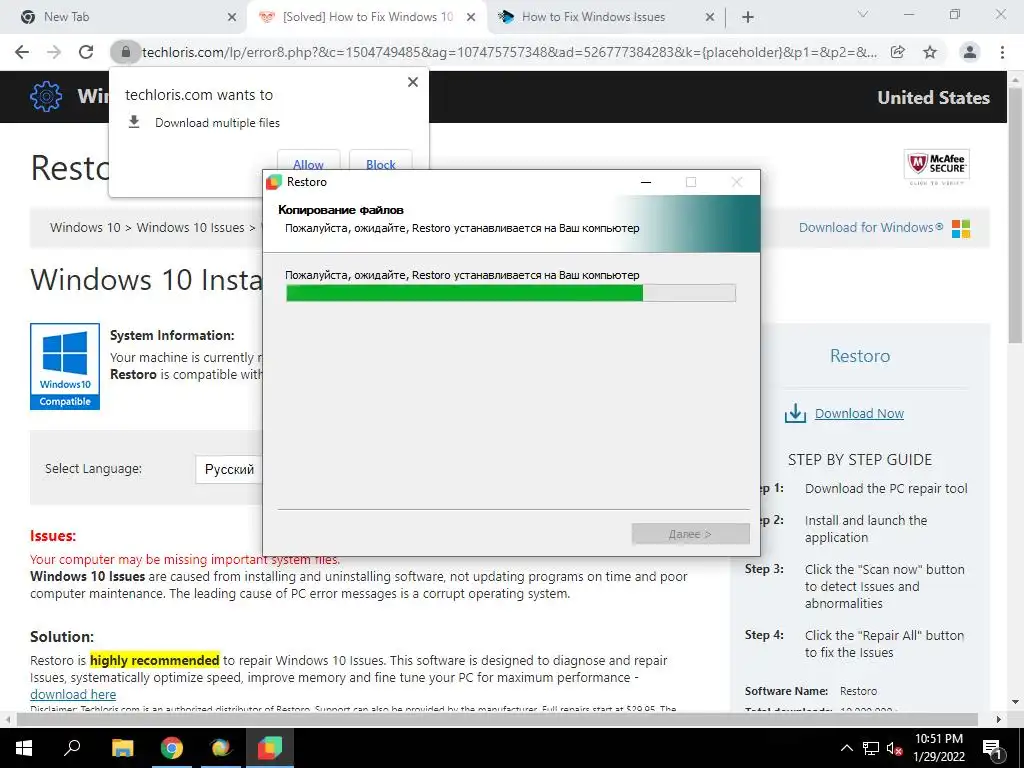Screen dimensions: 1024x768
Task: Click the Restoro sidebar heading
Action: point(859,356)
